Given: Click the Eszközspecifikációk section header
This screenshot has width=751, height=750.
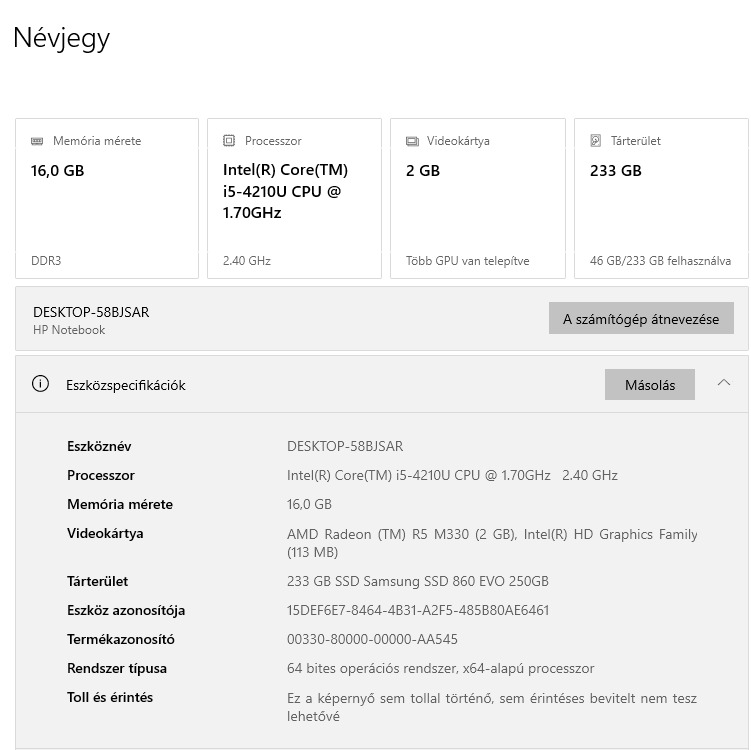Looking at the screenshot, I should (126, 385).
